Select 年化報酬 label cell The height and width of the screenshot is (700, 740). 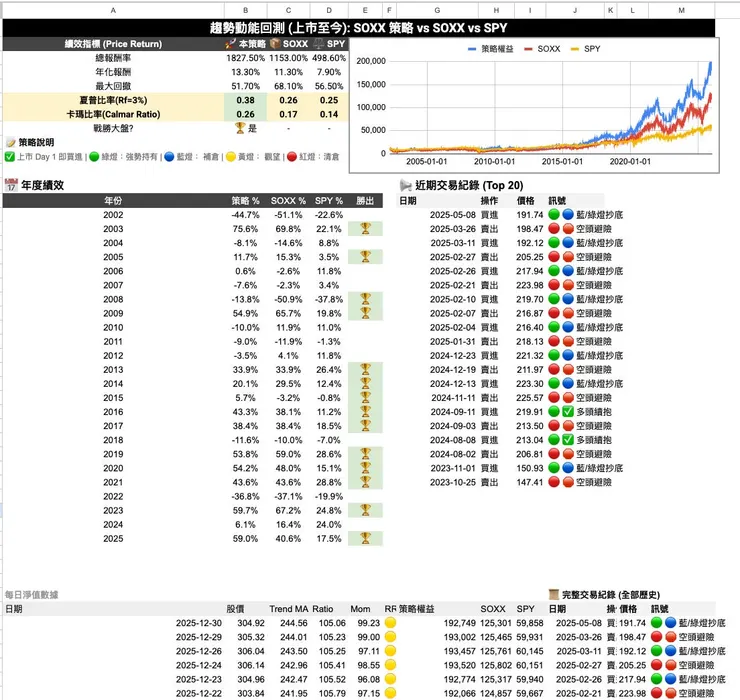[x=113, y=72]
